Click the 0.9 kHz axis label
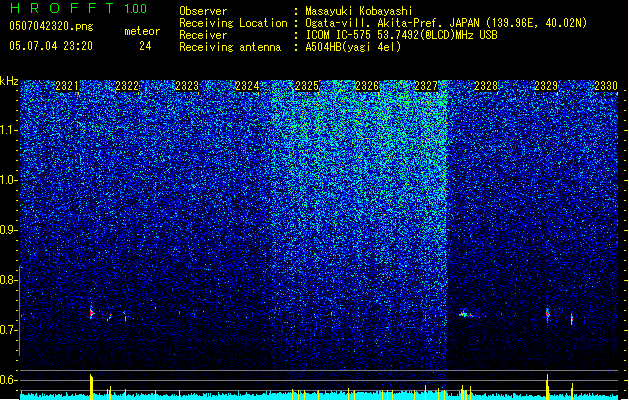629x400 pixels. tap(9, 230)
